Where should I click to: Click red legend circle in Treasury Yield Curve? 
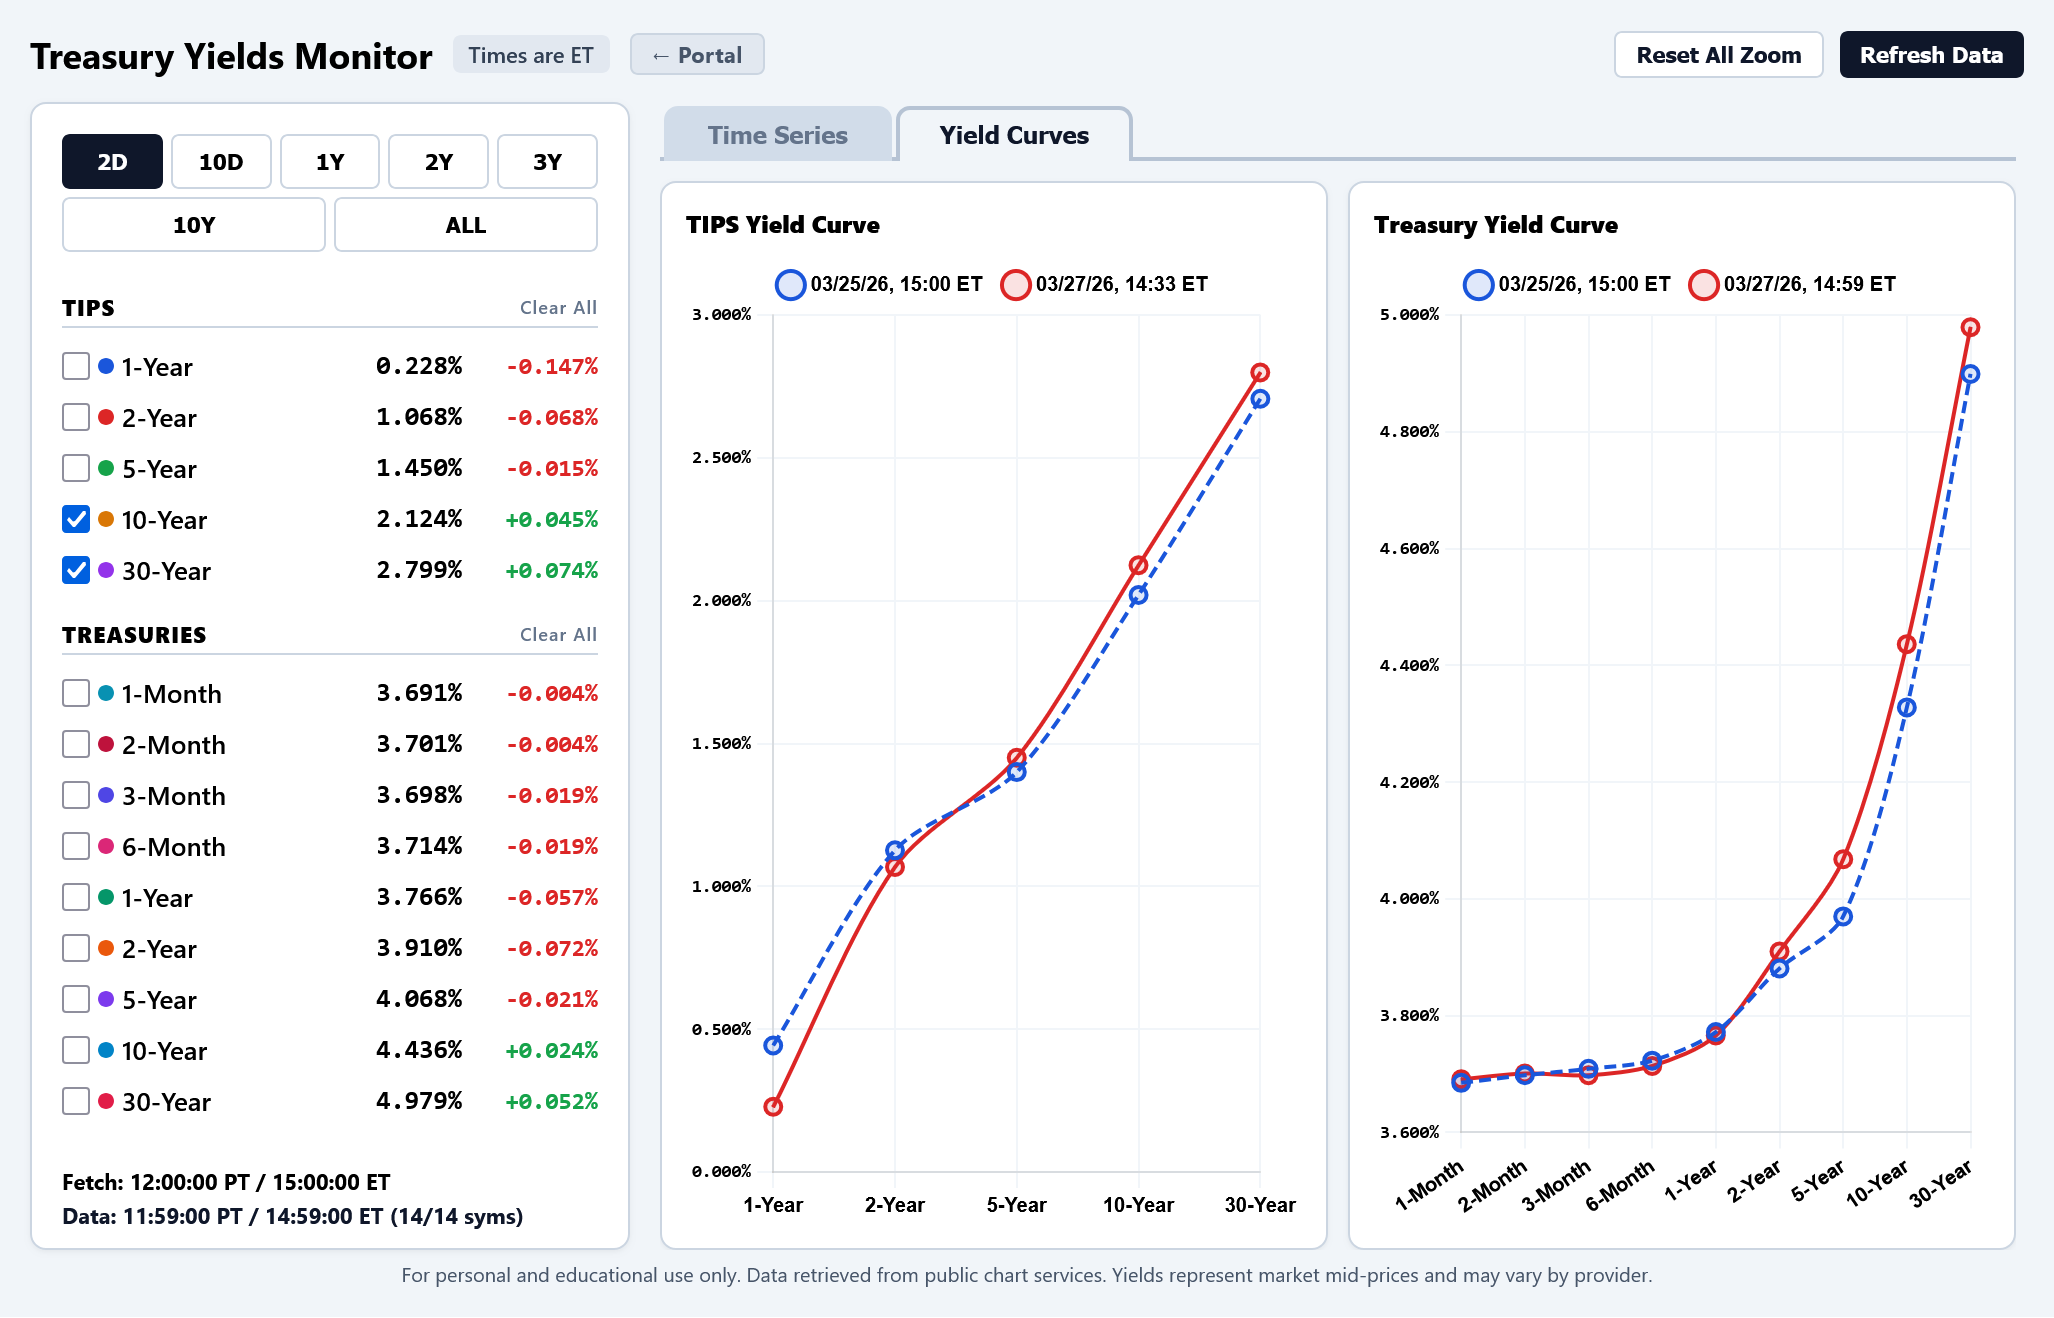1703,285
